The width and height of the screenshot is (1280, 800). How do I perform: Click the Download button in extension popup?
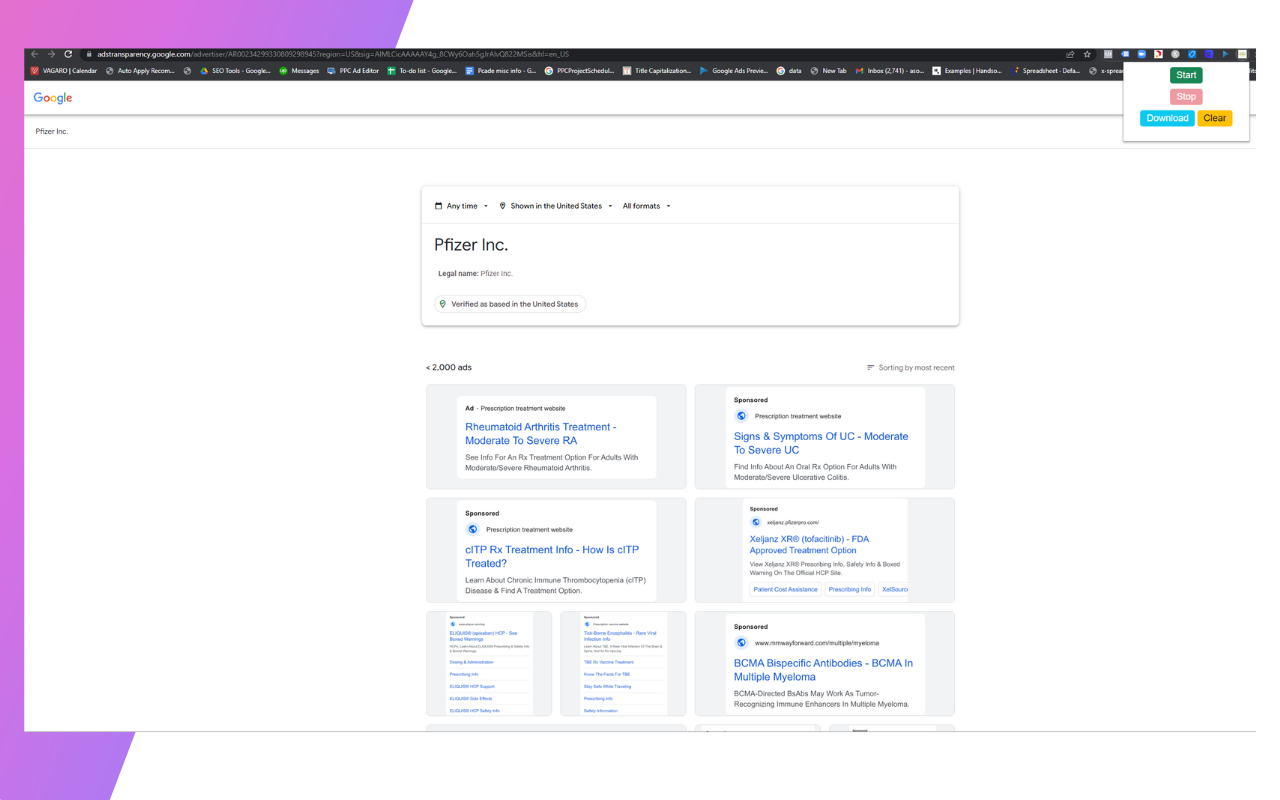[x=1167, y=118]
